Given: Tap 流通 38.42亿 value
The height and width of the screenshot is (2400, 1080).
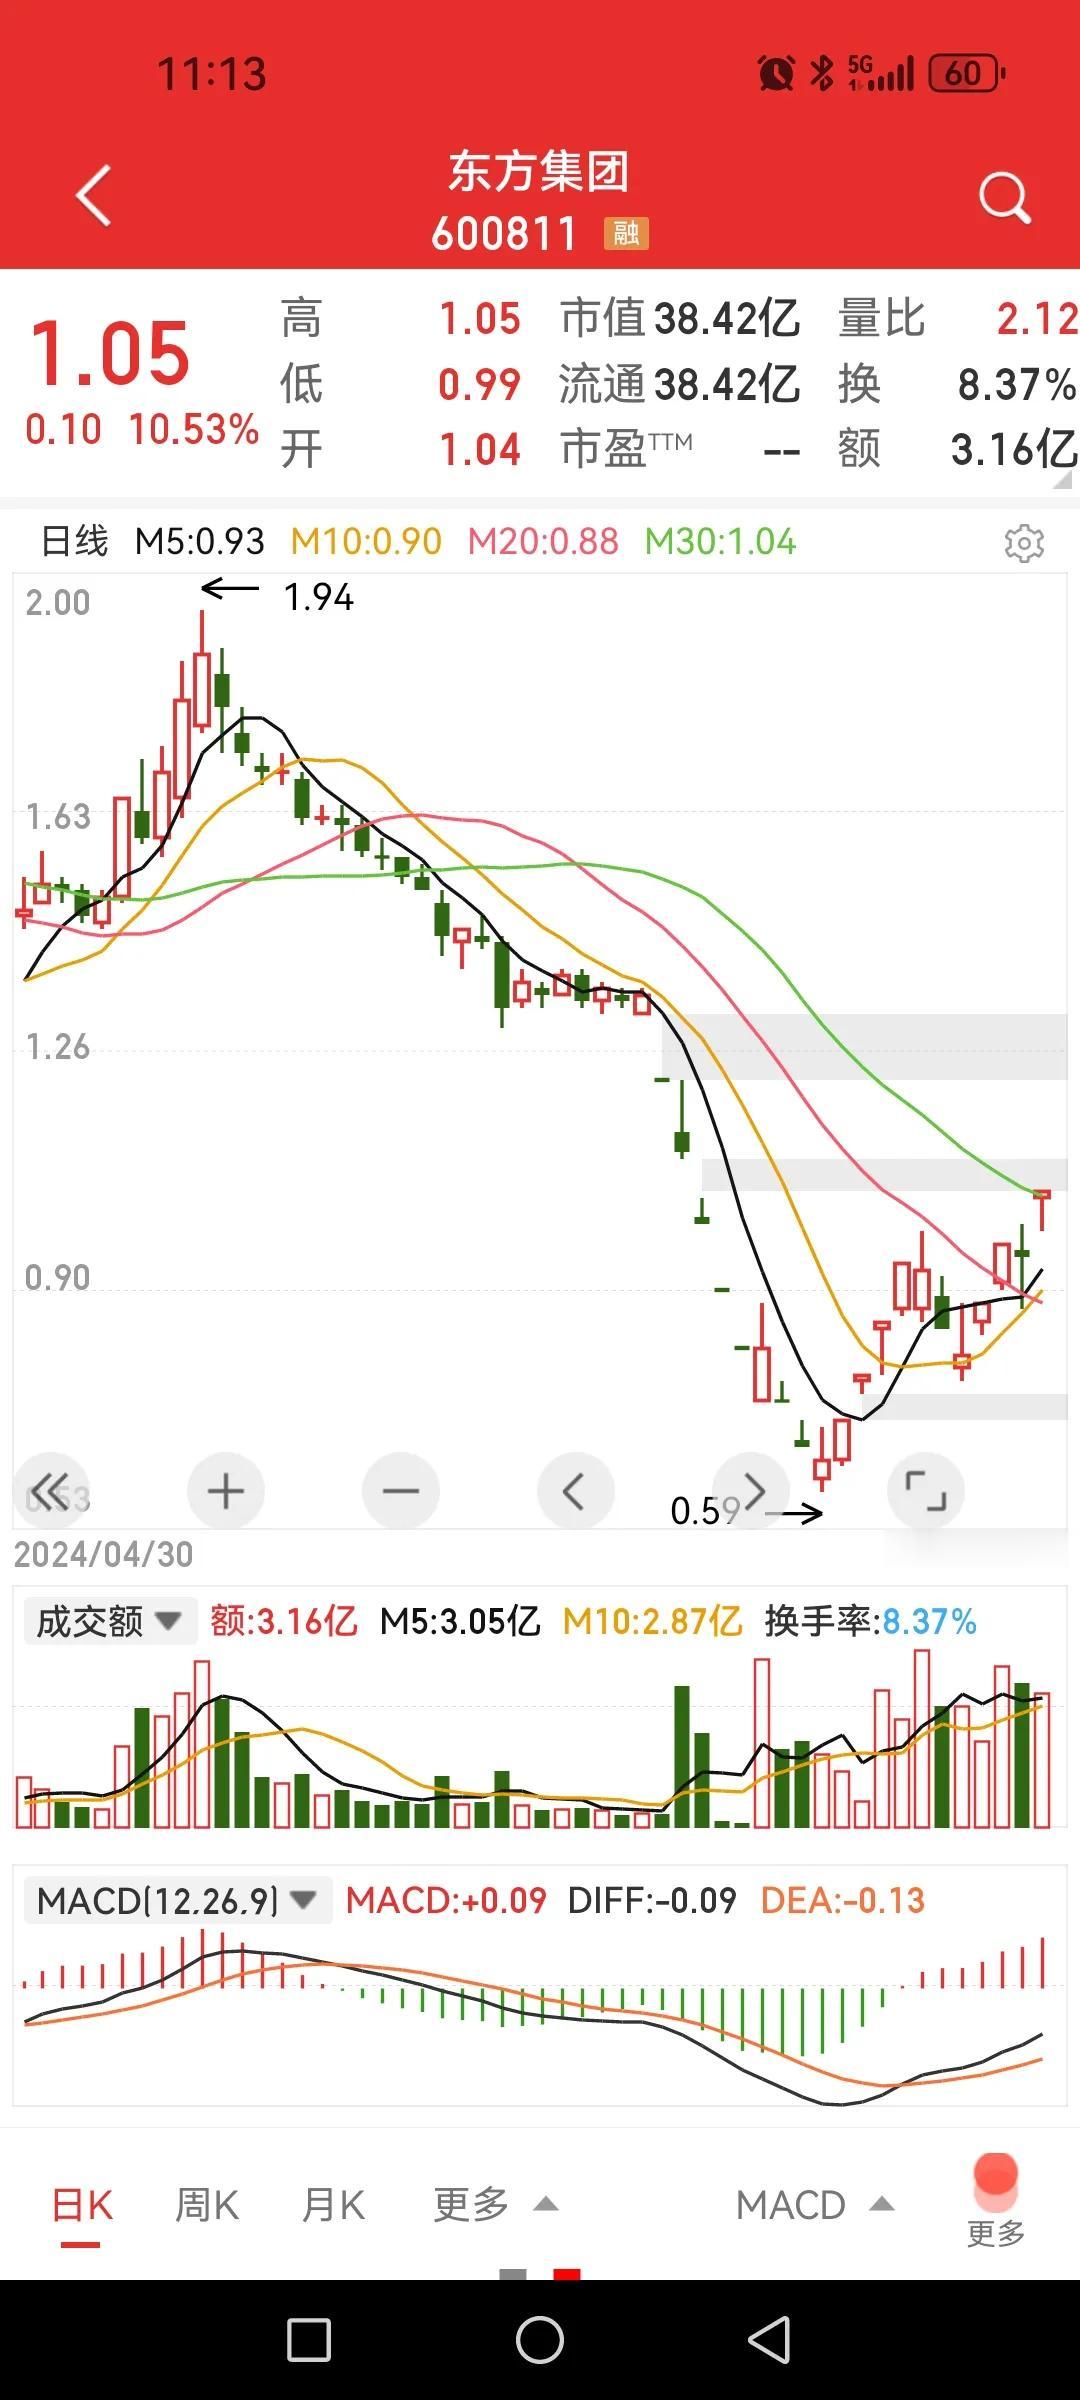Looking at the screenshot, I should click(727, 384).
